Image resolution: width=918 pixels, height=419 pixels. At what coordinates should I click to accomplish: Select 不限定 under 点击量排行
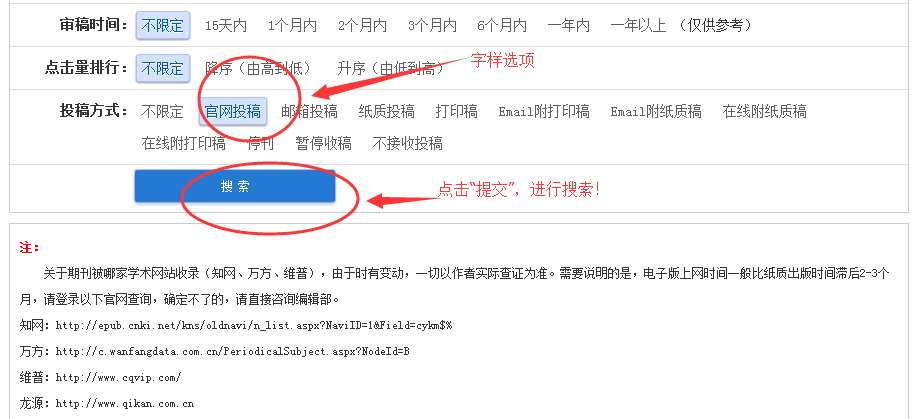pyautogui.click(x=163, y=68)
